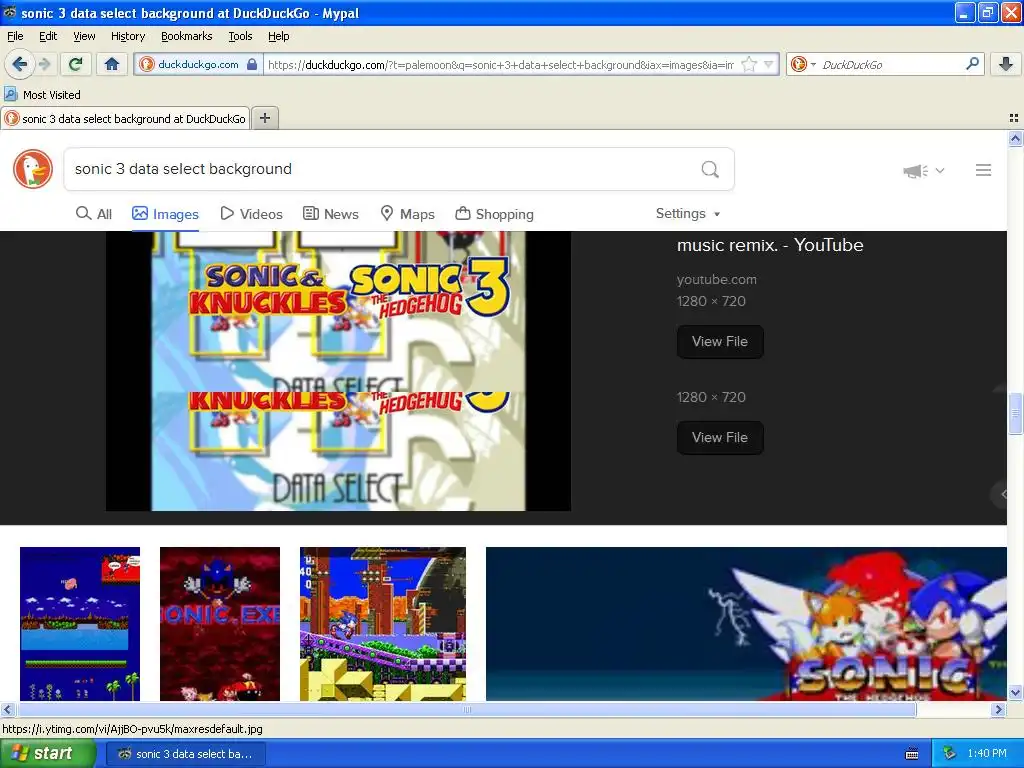Click the Forward navigation arrow
This screenshot has height=768, width=1024.
pos(44,64)
